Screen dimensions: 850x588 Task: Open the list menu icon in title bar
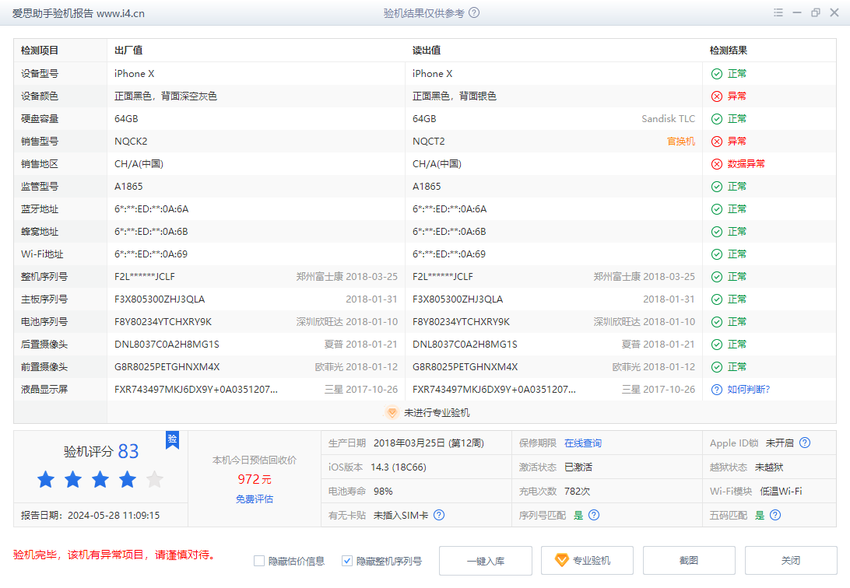[778, 12]
